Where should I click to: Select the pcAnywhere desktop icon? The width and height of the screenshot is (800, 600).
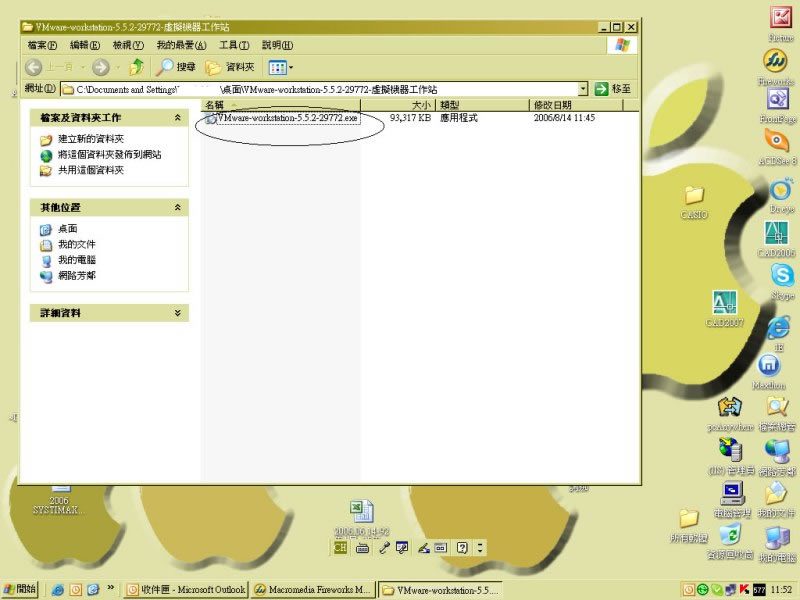click(x=730, y=407)
